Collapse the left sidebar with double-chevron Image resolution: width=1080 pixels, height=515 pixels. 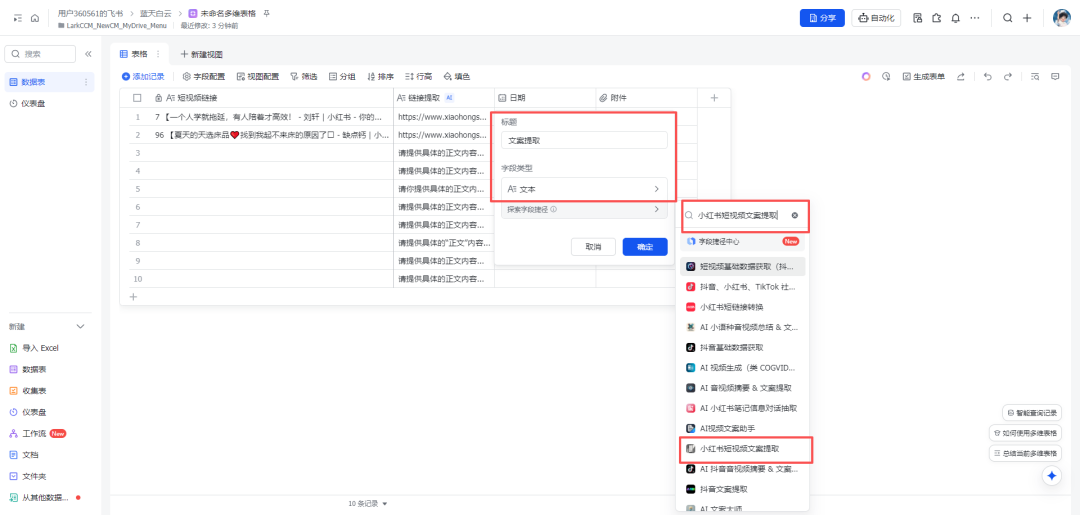(x=88, y=54)
